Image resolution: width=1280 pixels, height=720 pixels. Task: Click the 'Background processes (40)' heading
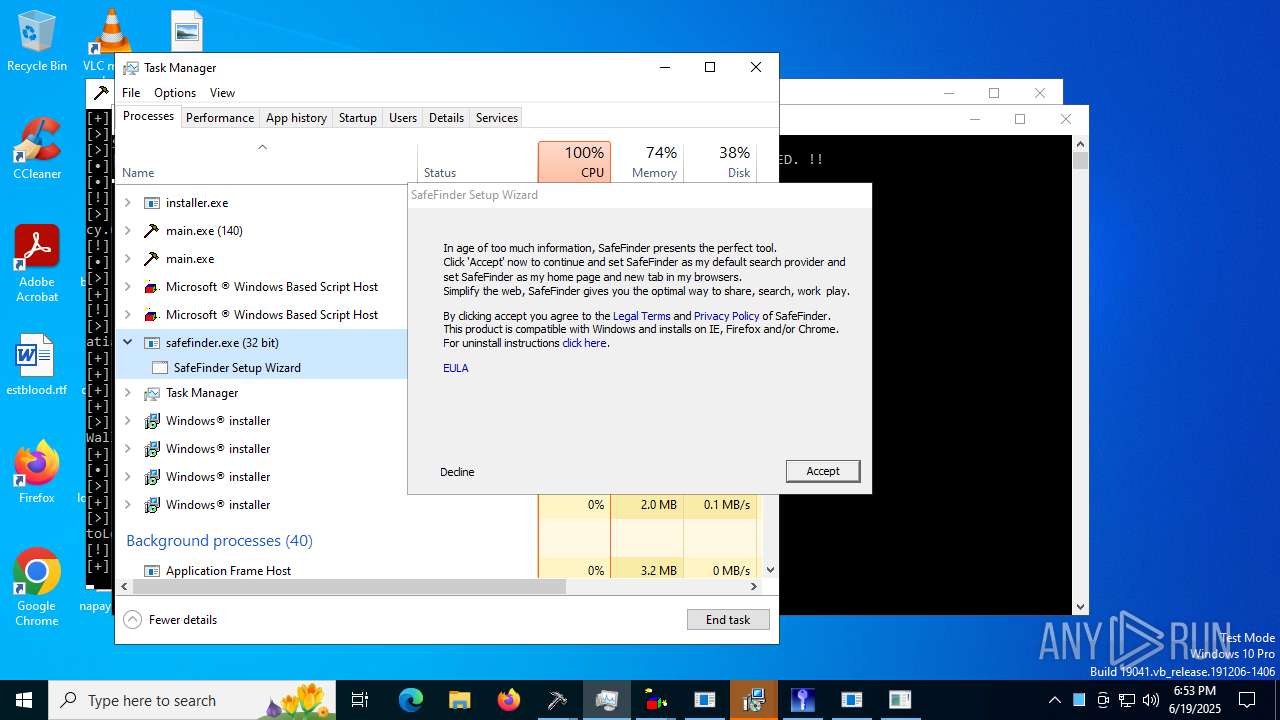point(219,541)
